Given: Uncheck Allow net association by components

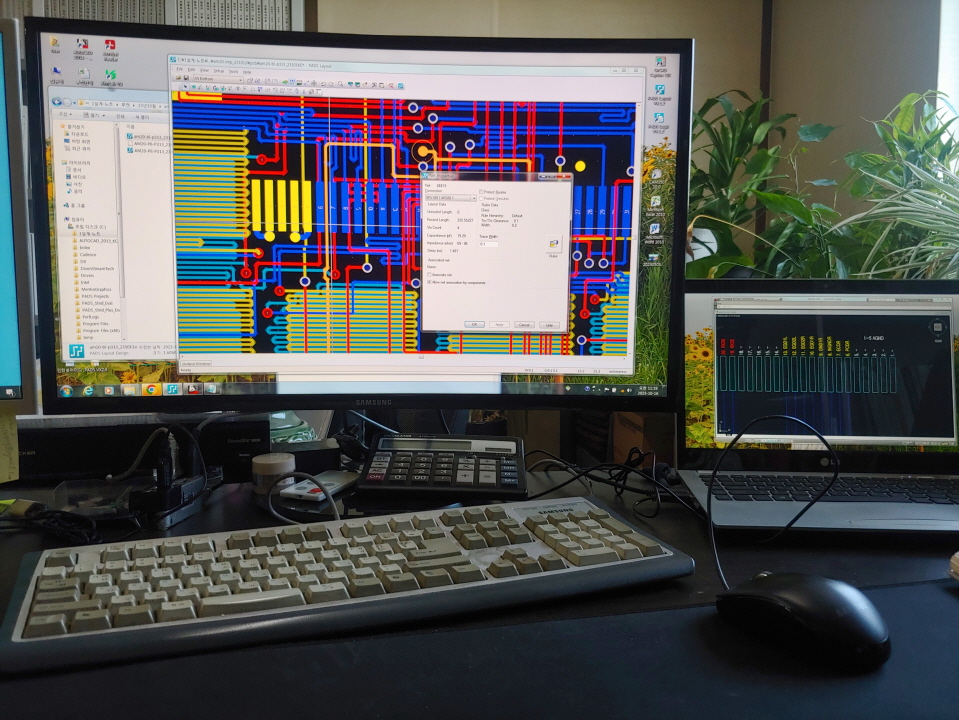Looking at the screenshot, I should tap(429, 282).
